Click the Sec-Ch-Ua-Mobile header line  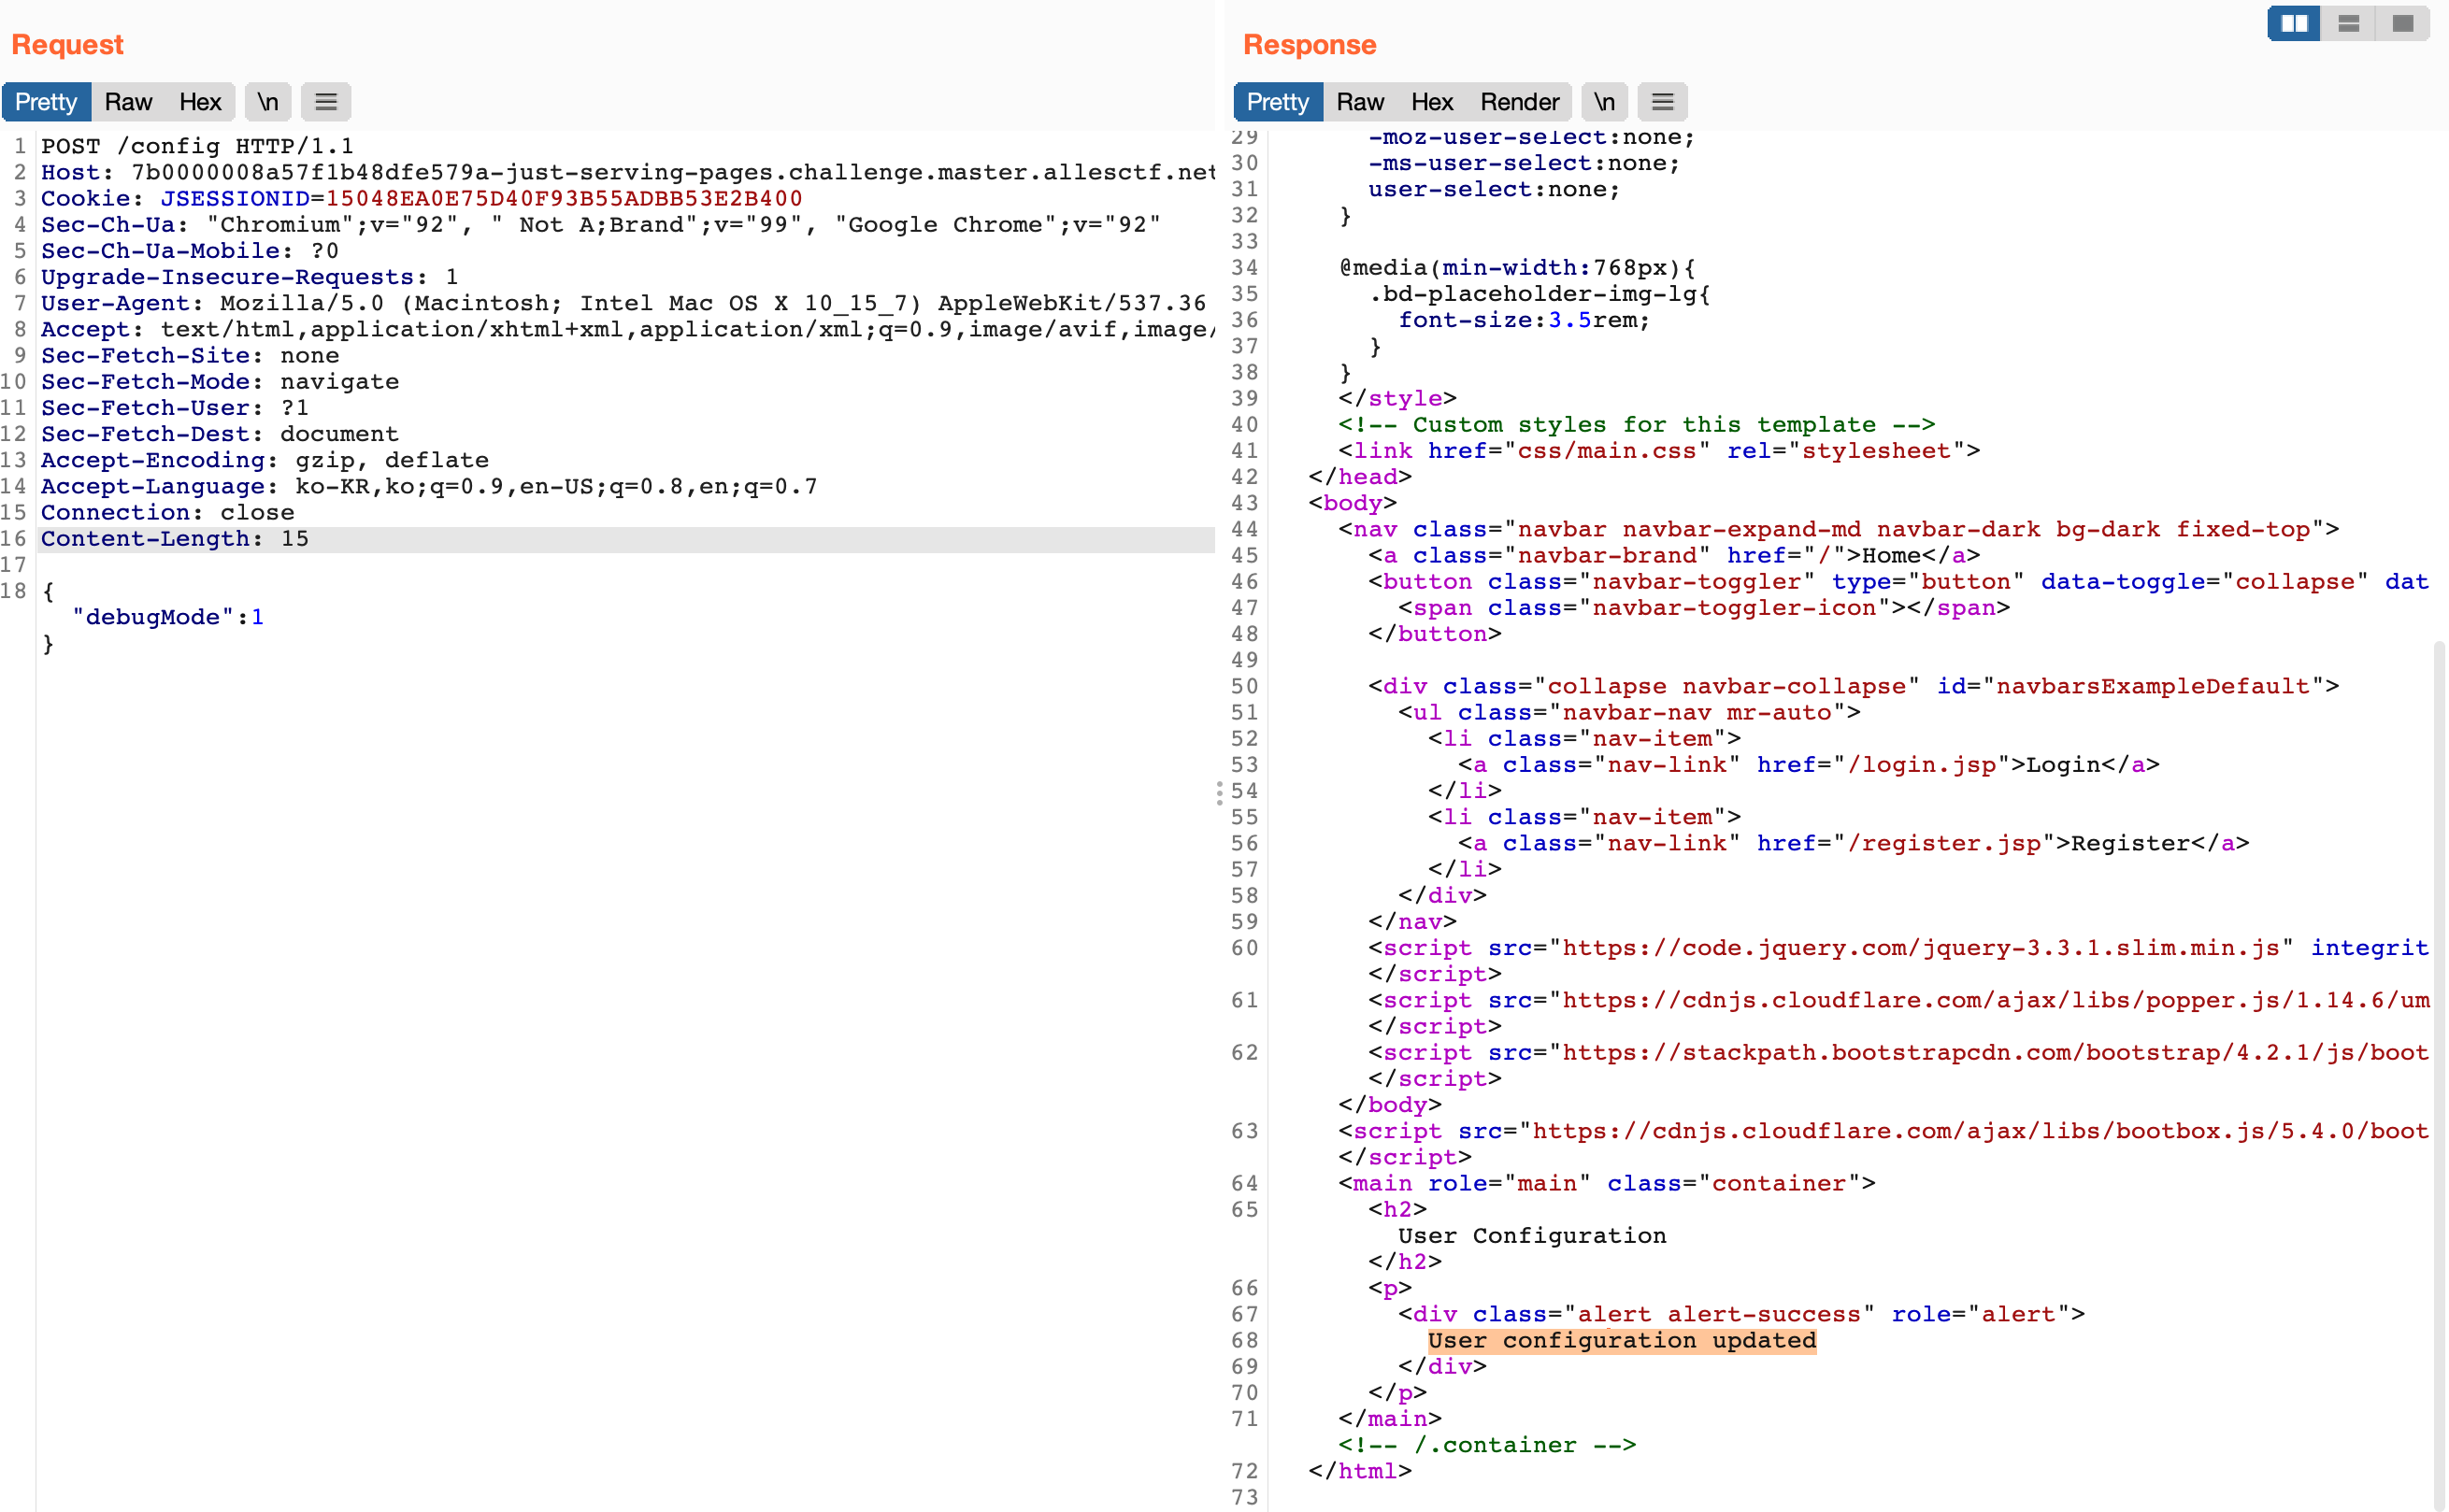190,250
